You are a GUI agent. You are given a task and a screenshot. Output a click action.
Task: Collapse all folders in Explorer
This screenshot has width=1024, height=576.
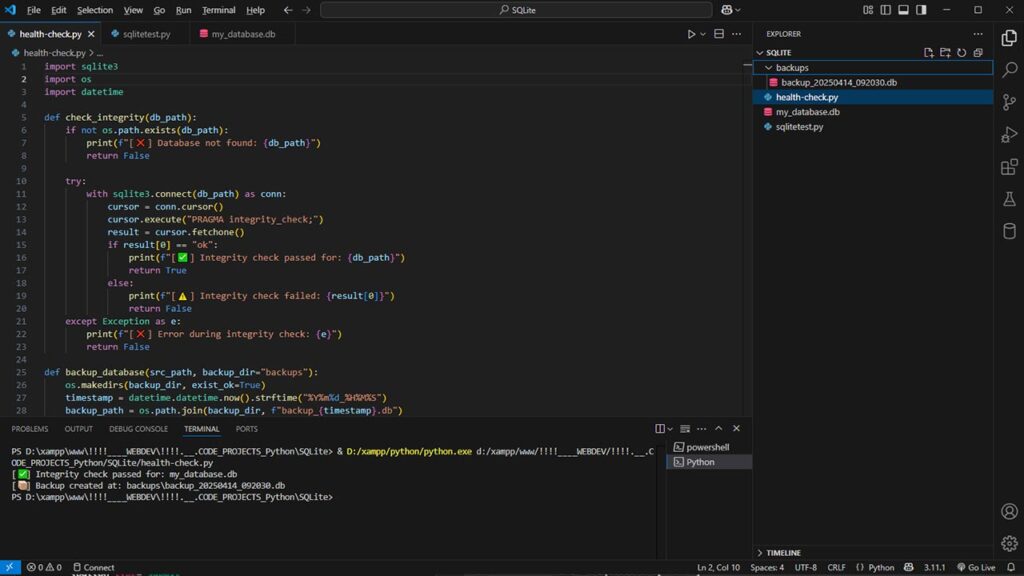tap(978, 53)
